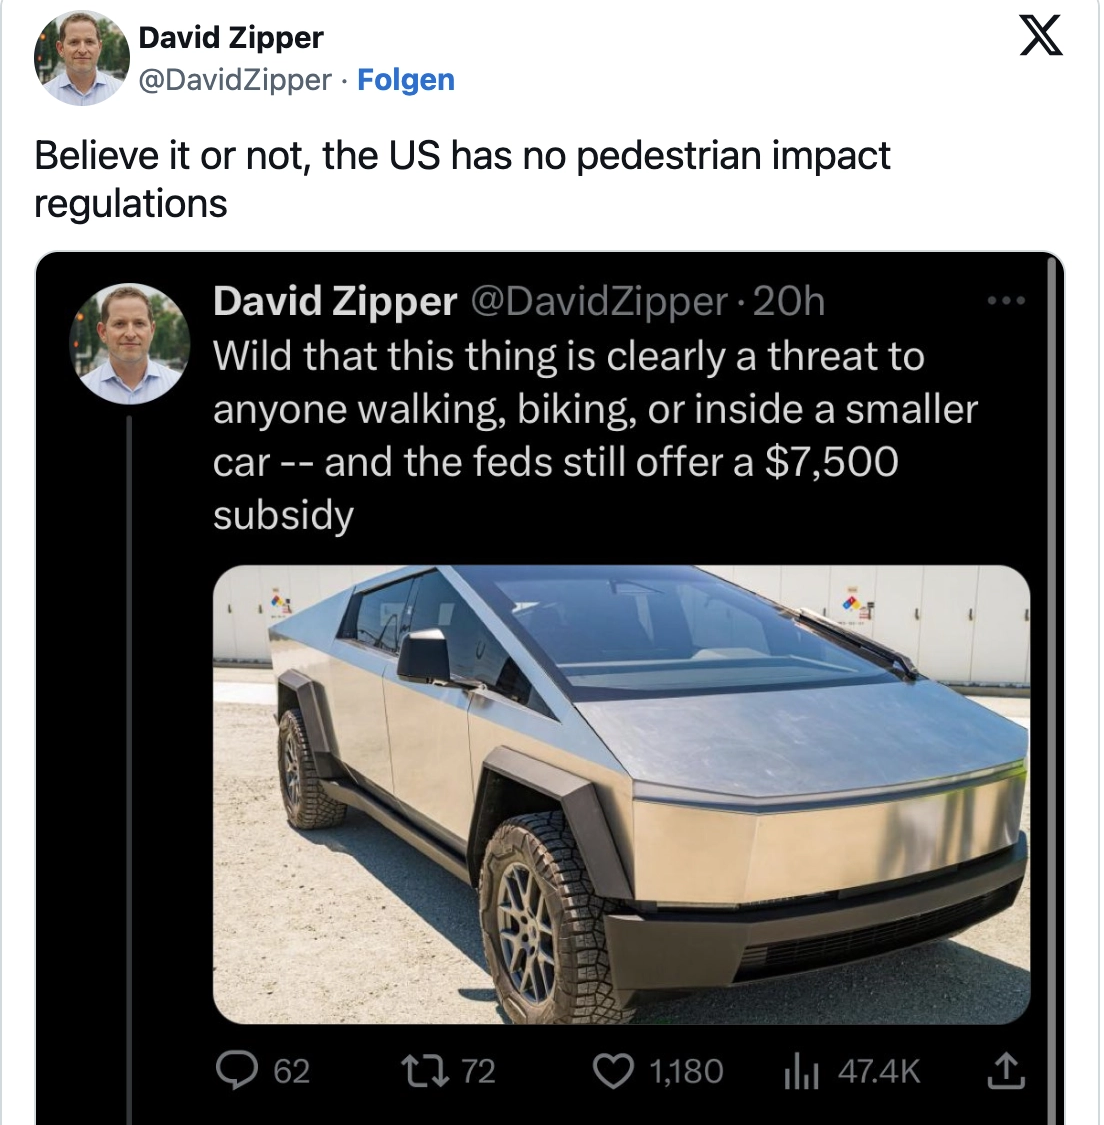Click David Zipper's top profile avatar

pyautogui.click(x=82, y=59)
